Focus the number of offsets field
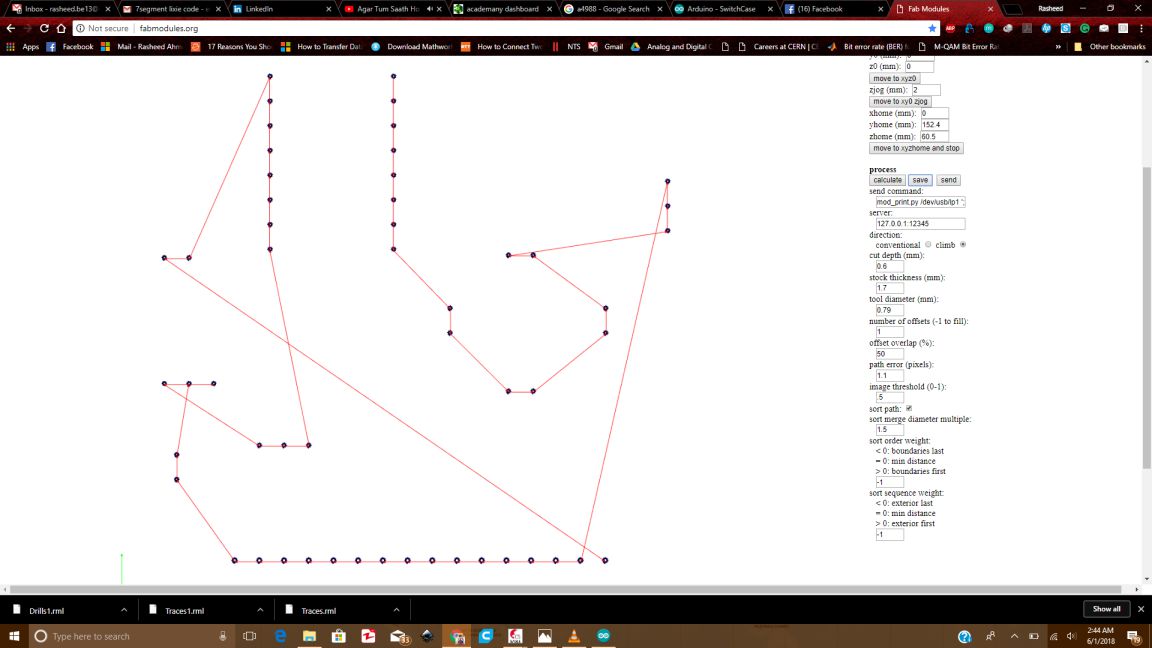The image size is (1152, 648). pyautogui.click(x=889, y=331)
